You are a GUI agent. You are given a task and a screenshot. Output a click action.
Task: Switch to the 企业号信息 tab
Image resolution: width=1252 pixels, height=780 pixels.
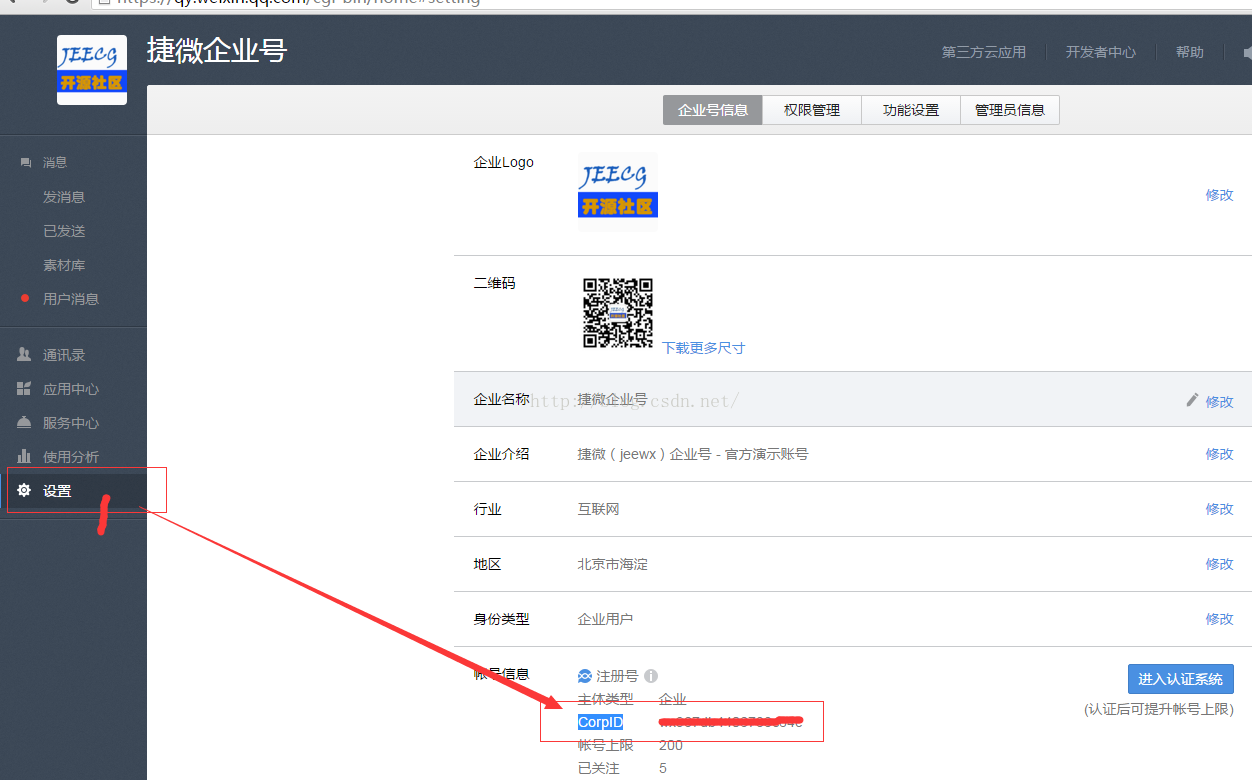(x=713, y=110)
